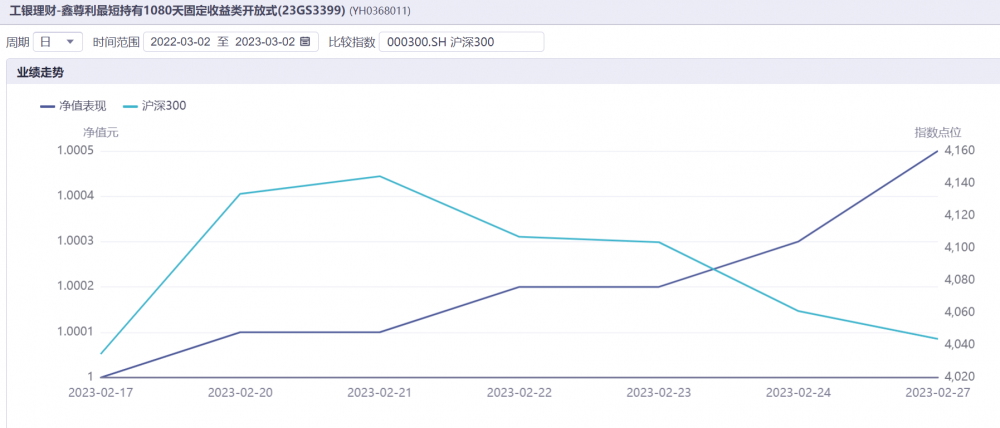Viewport: 1000px width, 428px height.
Task: Click the calendar icon in date range
Action: tap(305, 42)
